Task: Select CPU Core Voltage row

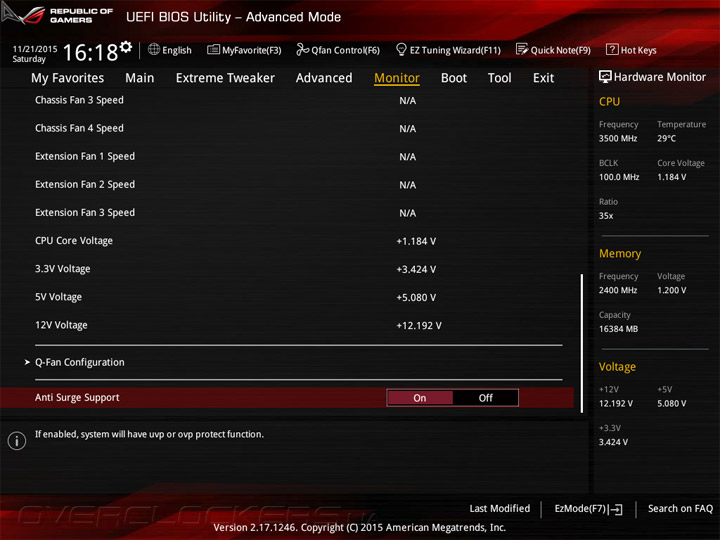Action: [287, 241]
